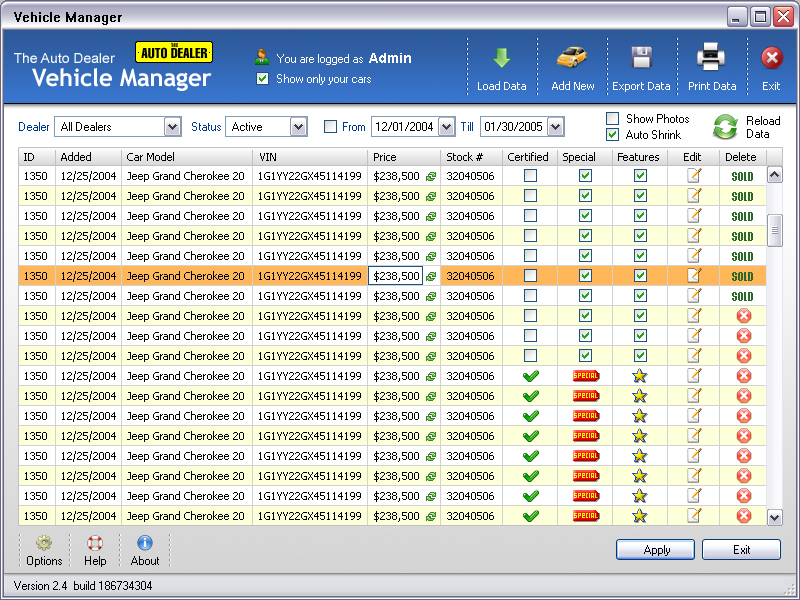The height and width of the screenshot is (600, 800).
Task: Click the scroll down arrow of table
Action: pos(774,517)
